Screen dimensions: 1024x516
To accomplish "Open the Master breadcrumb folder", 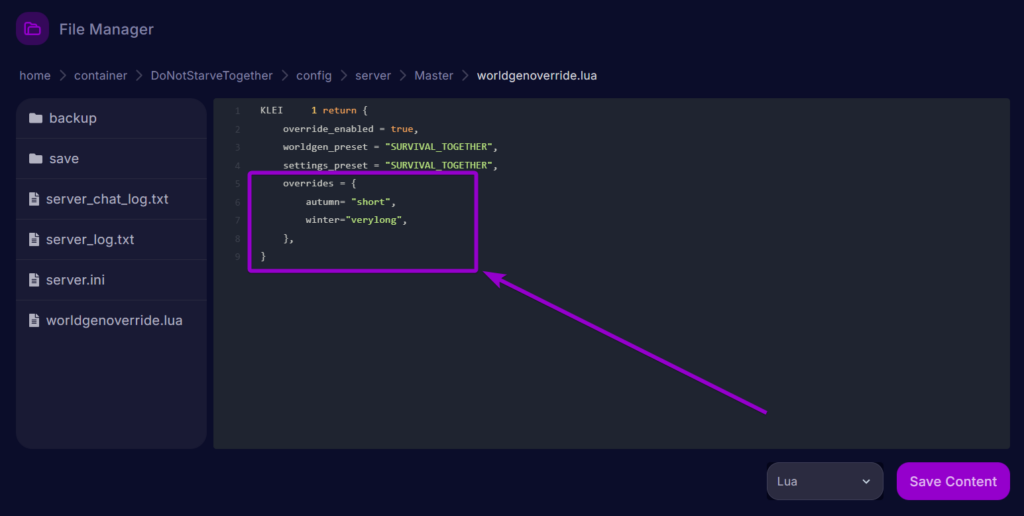I will [433, 76].
